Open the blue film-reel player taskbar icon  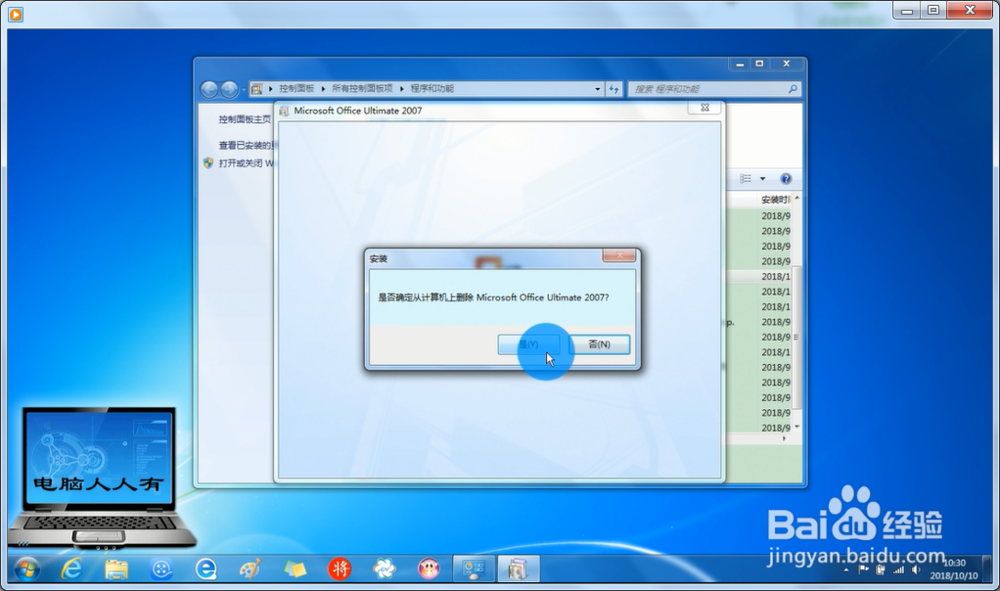click(x=161, y=569)
